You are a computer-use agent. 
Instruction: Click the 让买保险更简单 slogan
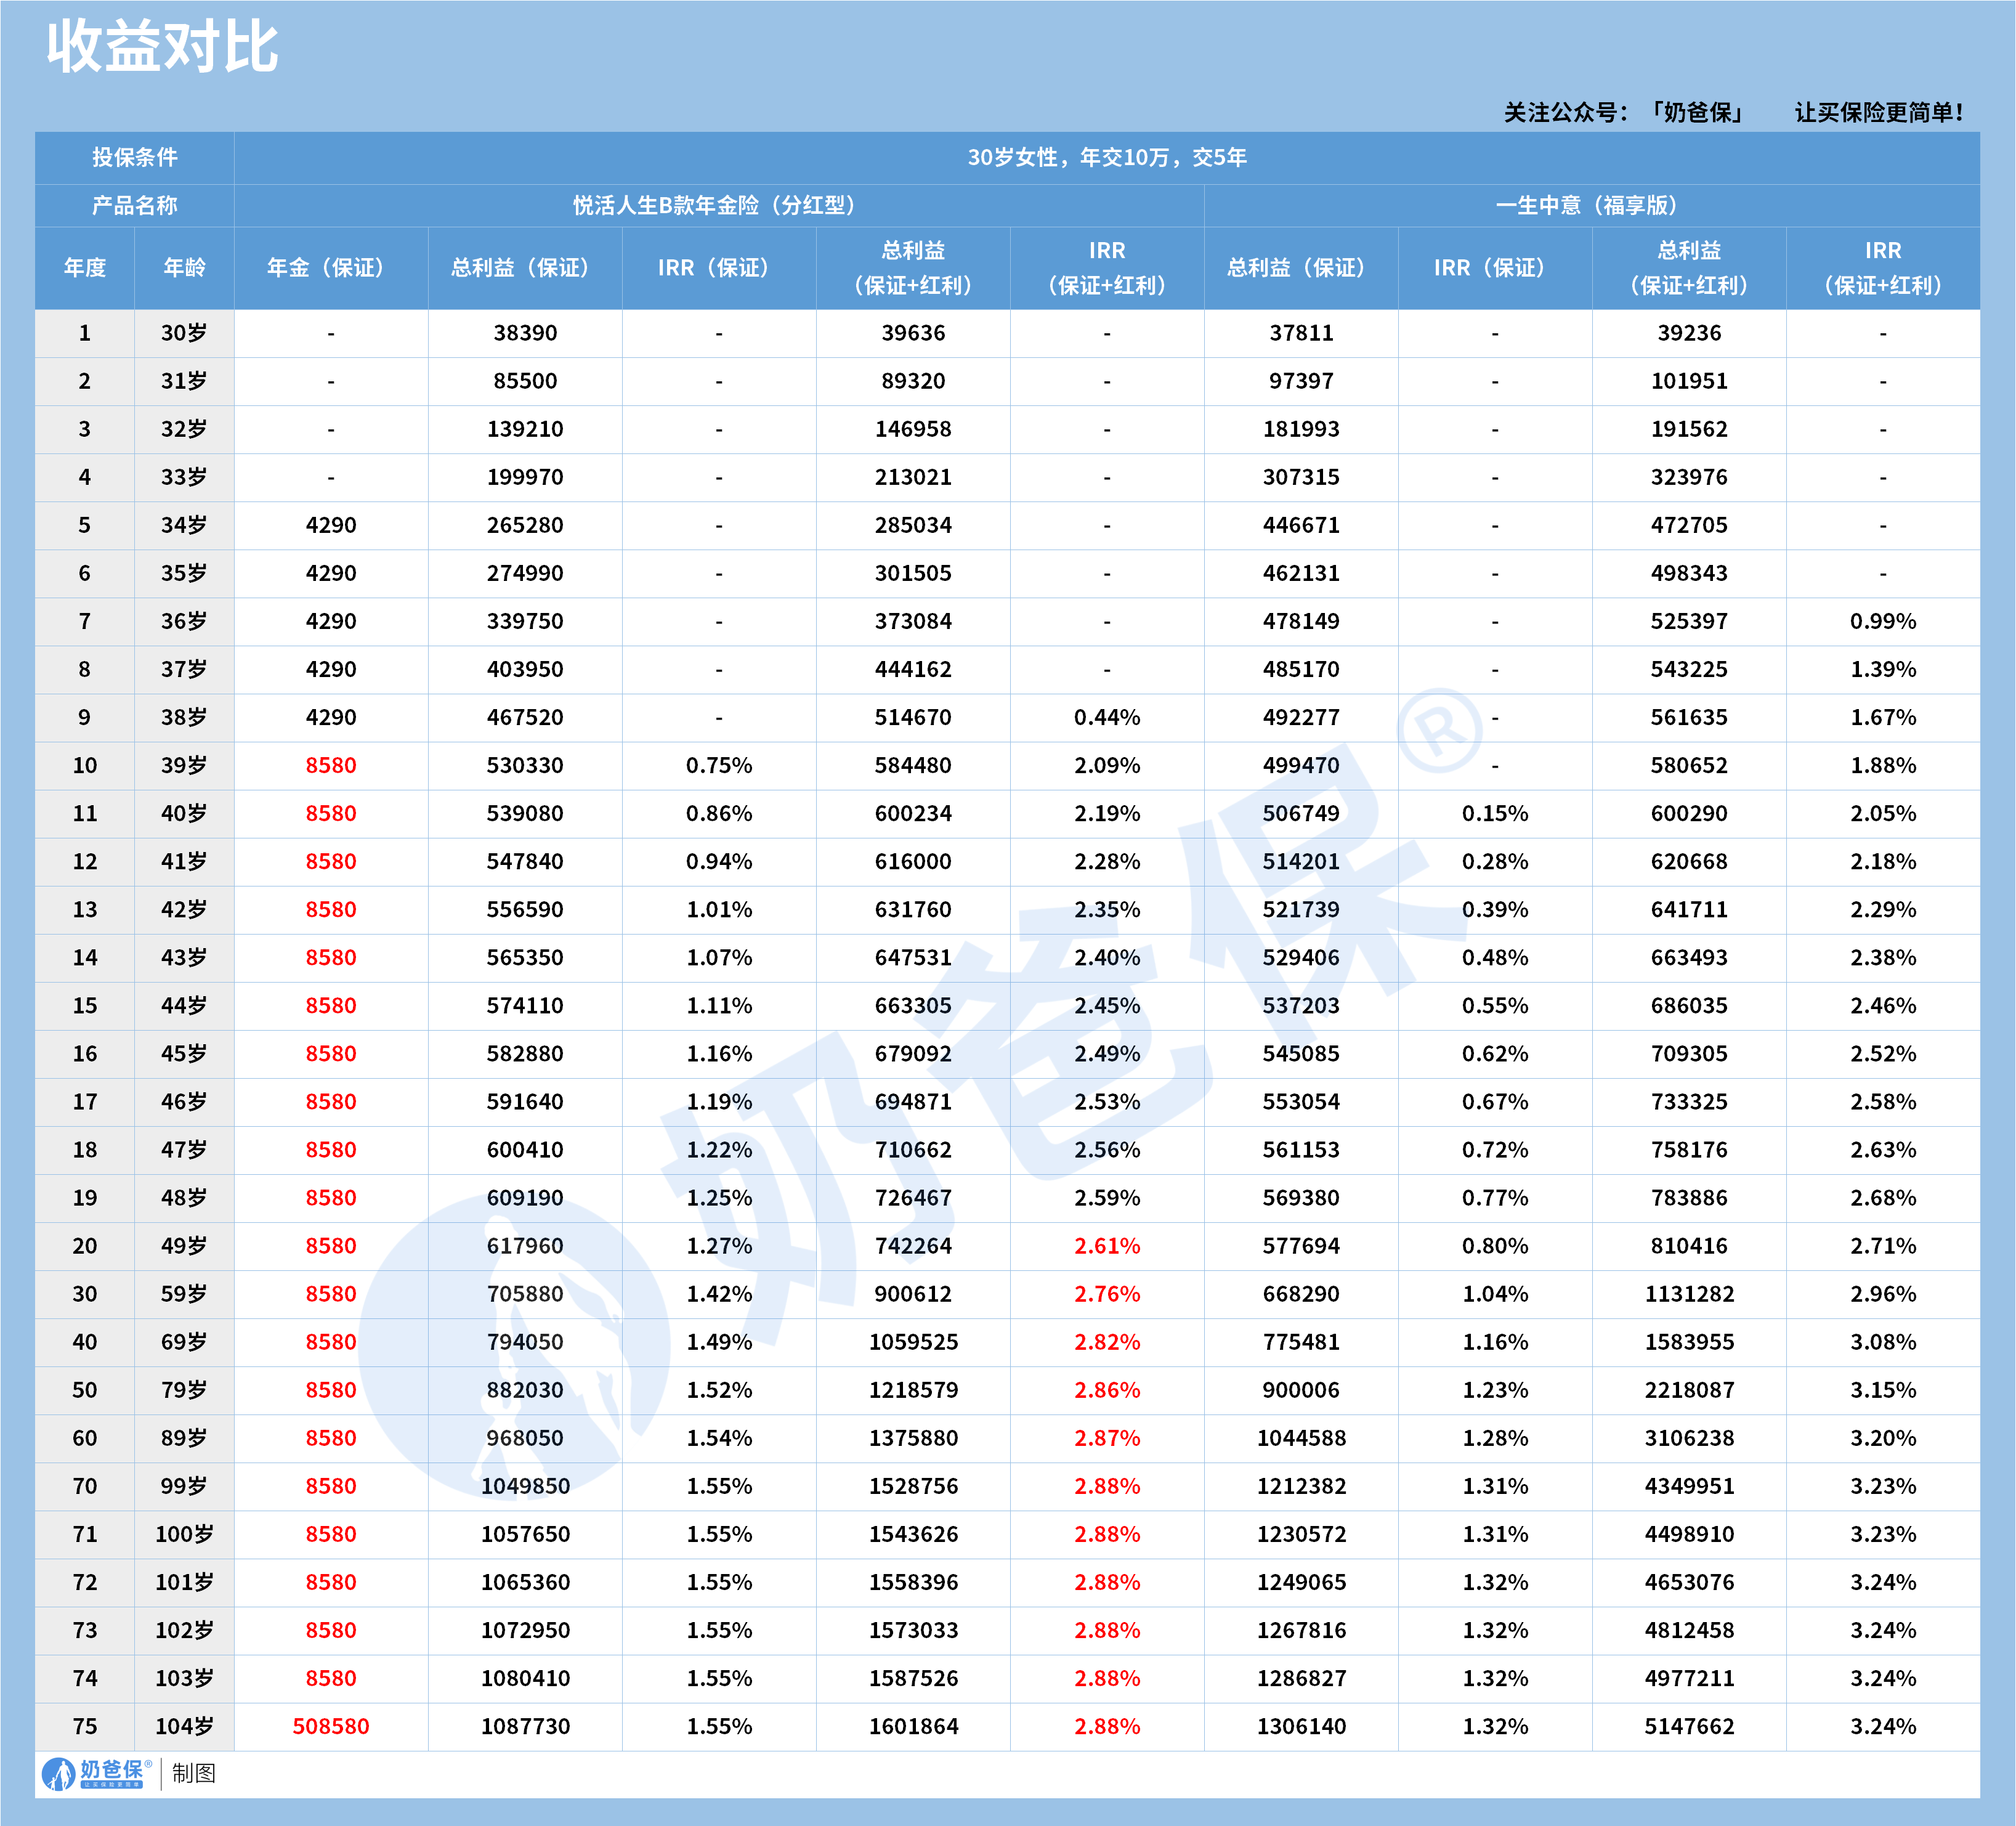[1878, 112]
